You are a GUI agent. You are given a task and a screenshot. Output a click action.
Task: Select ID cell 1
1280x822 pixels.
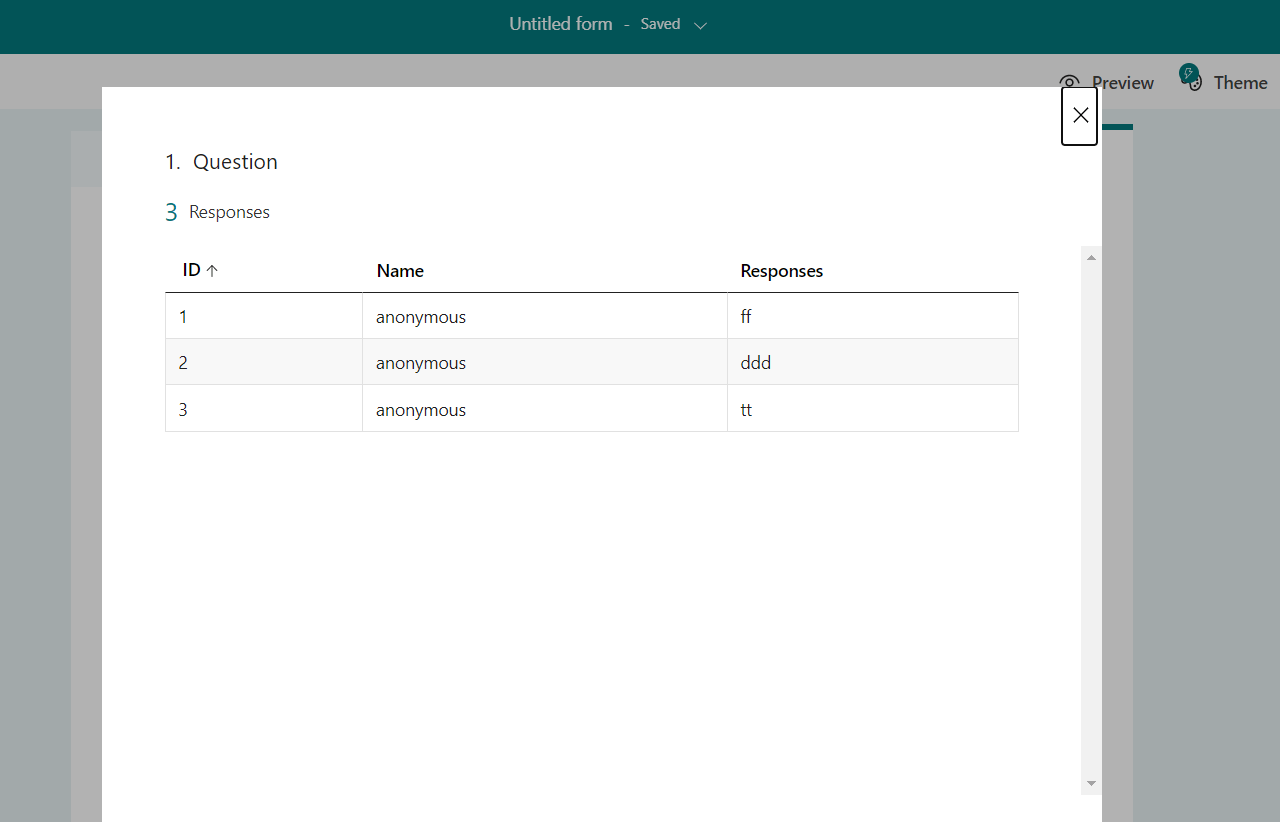tap(264, 317)
